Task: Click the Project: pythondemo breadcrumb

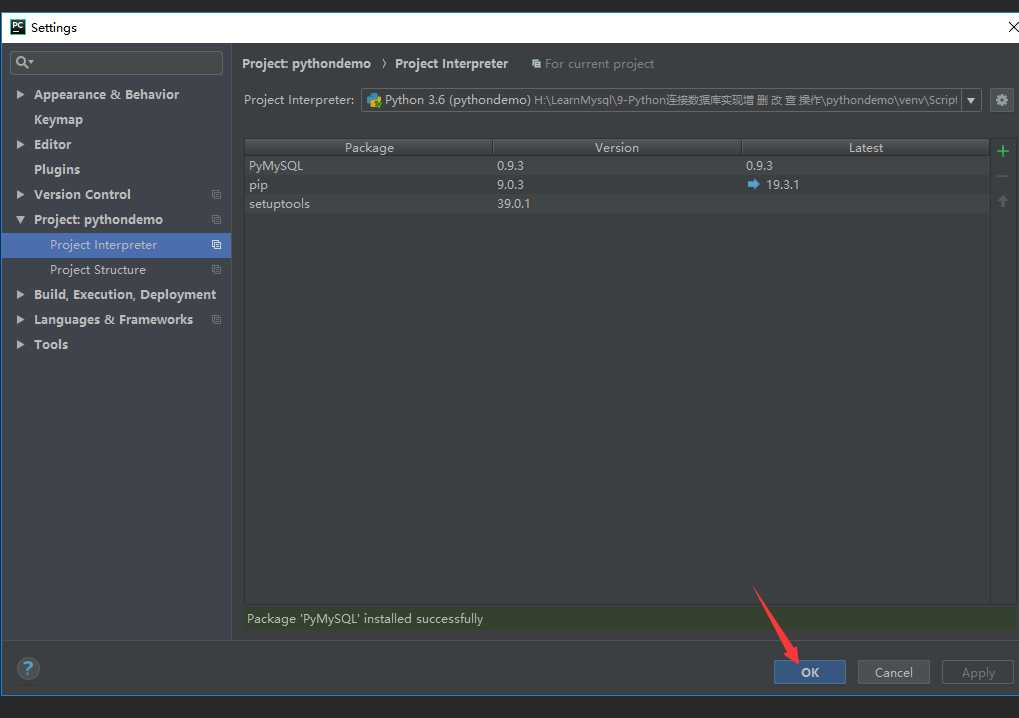Action: pyautogui.click(x=306, y=64)
